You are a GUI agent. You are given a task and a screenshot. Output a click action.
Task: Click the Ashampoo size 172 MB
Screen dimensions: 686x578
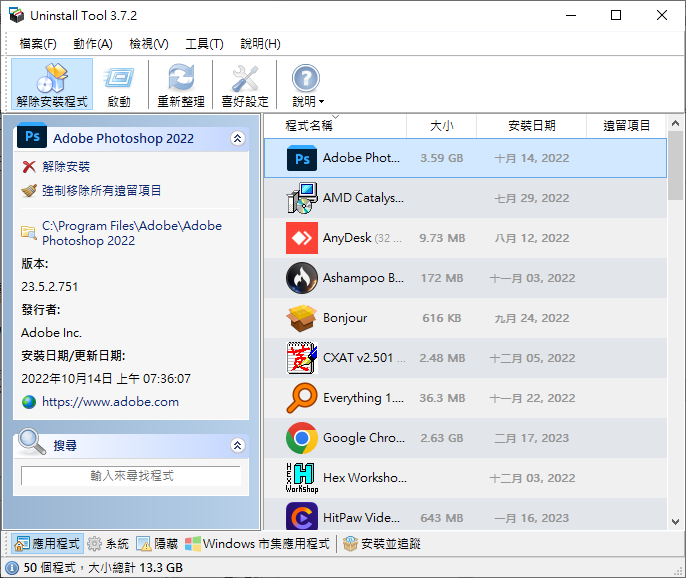[442, 278]
